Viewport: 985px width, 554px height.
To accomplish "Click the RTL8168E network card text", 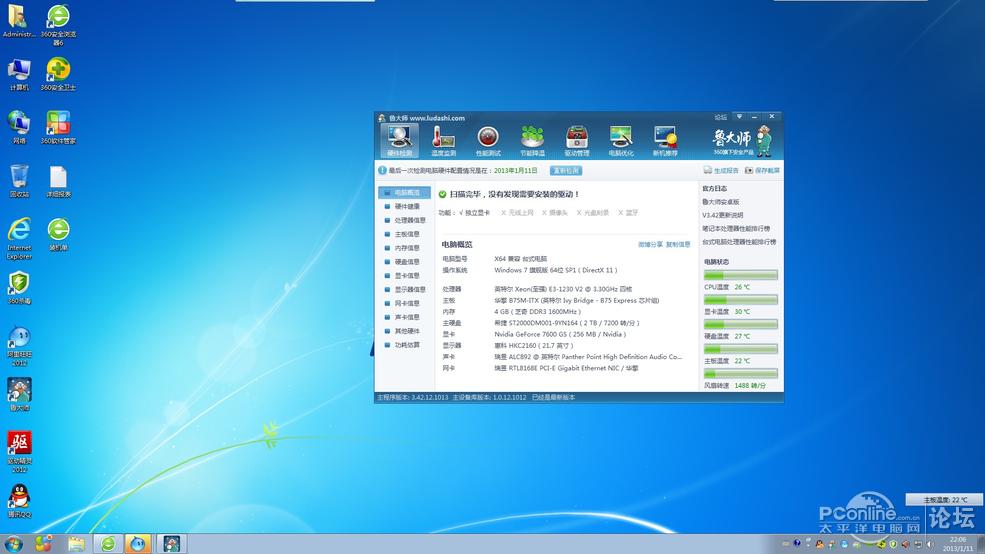I will (566, 368).
